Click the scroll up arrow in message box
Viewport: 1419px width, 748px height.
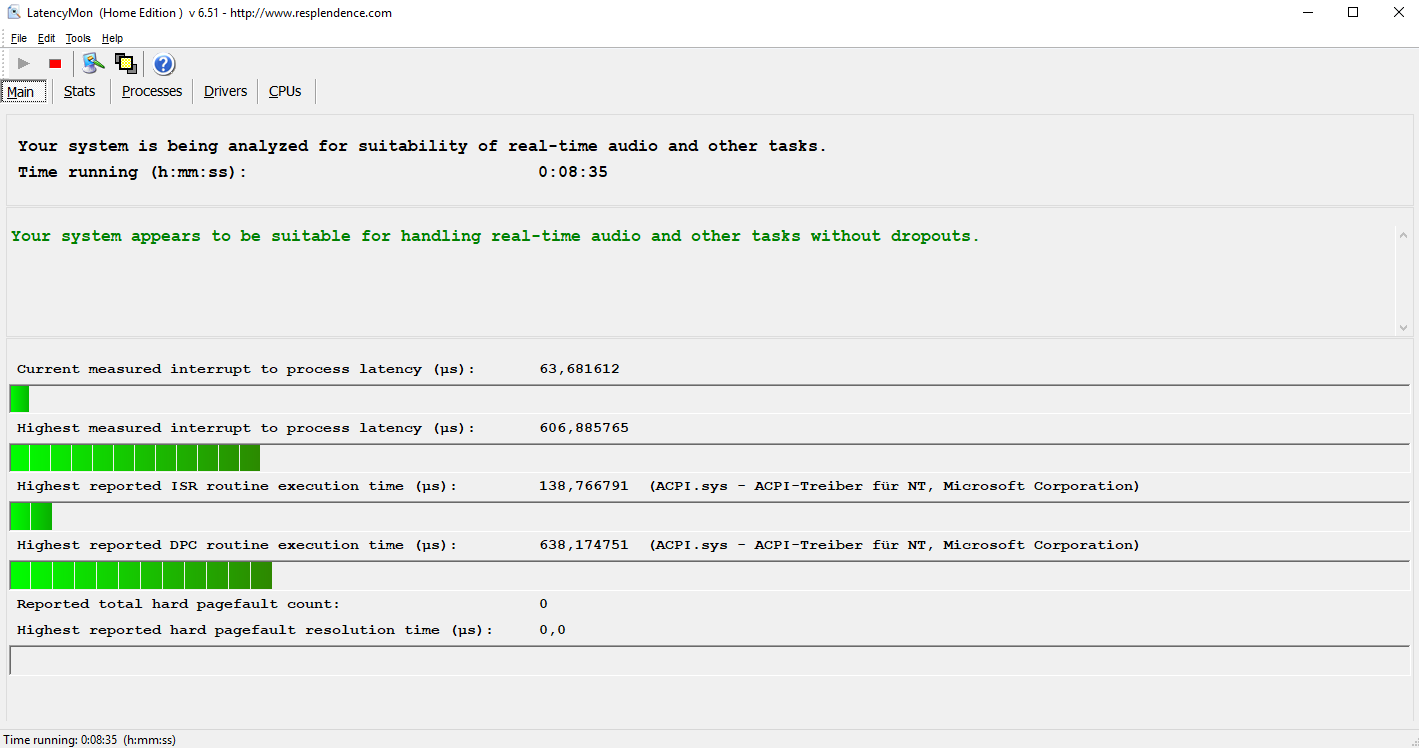tap(1403, 236)
